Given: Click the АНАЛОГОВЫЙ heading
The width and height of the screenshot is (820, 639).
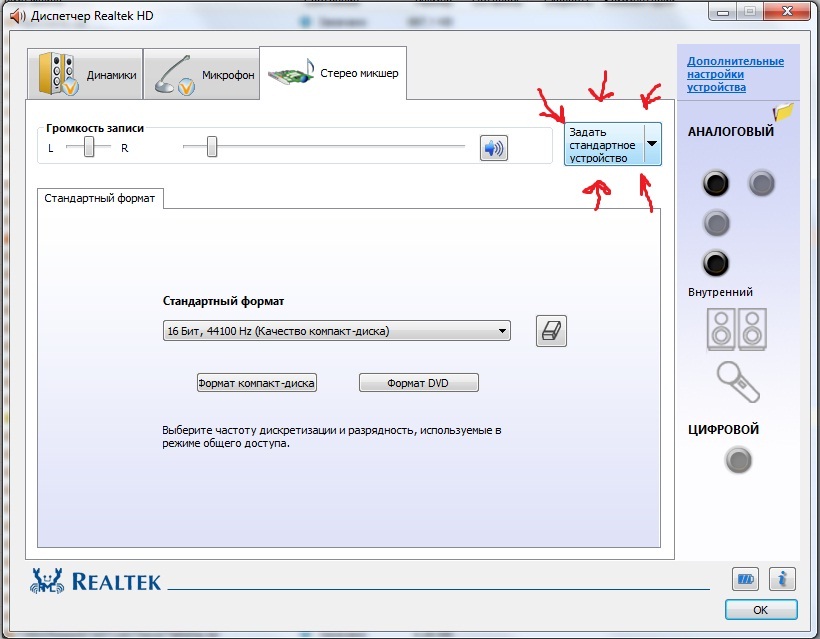Looking at the screenshot, I should [731, 131].
